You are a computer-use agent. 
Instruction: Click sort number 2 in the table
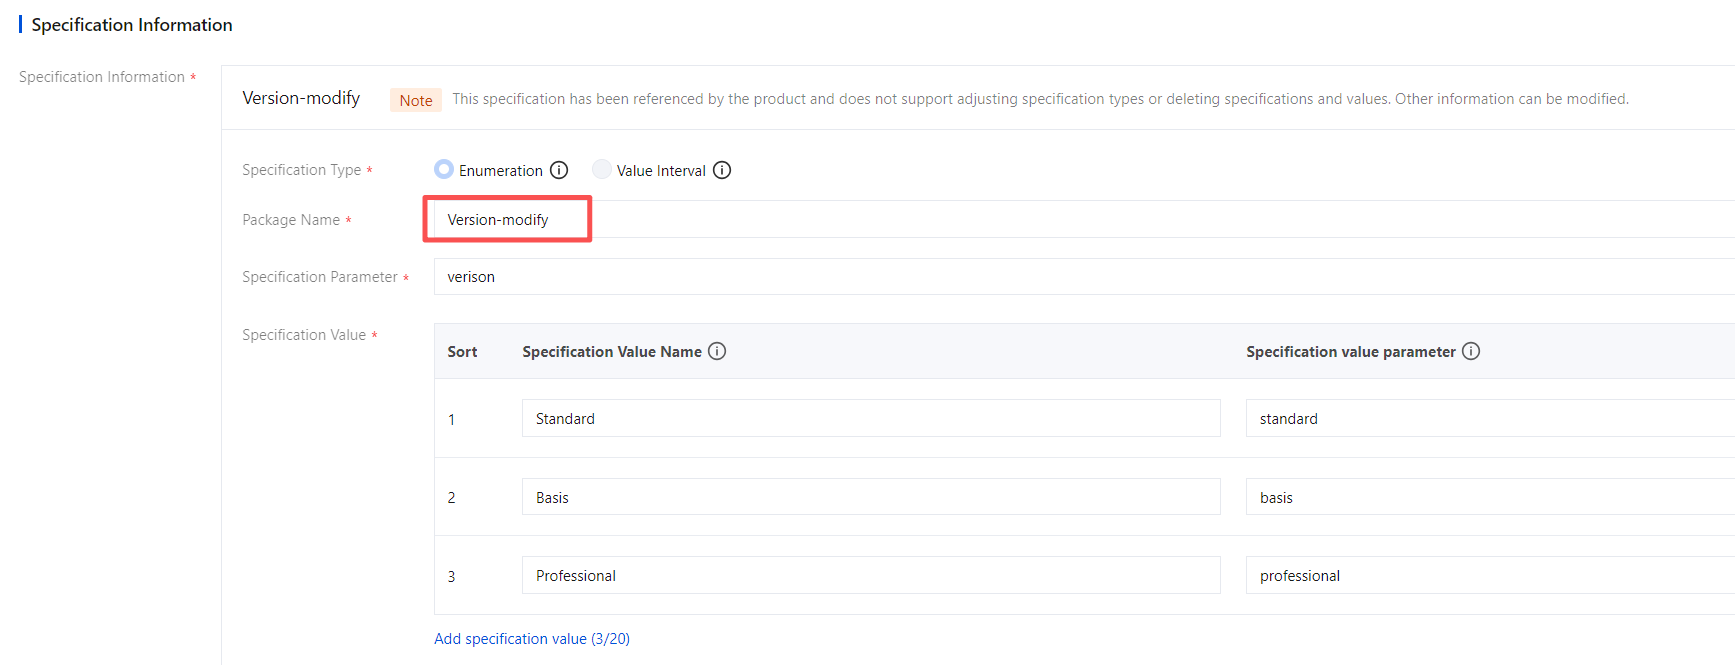pyautogui.click(x=451, y=497)
